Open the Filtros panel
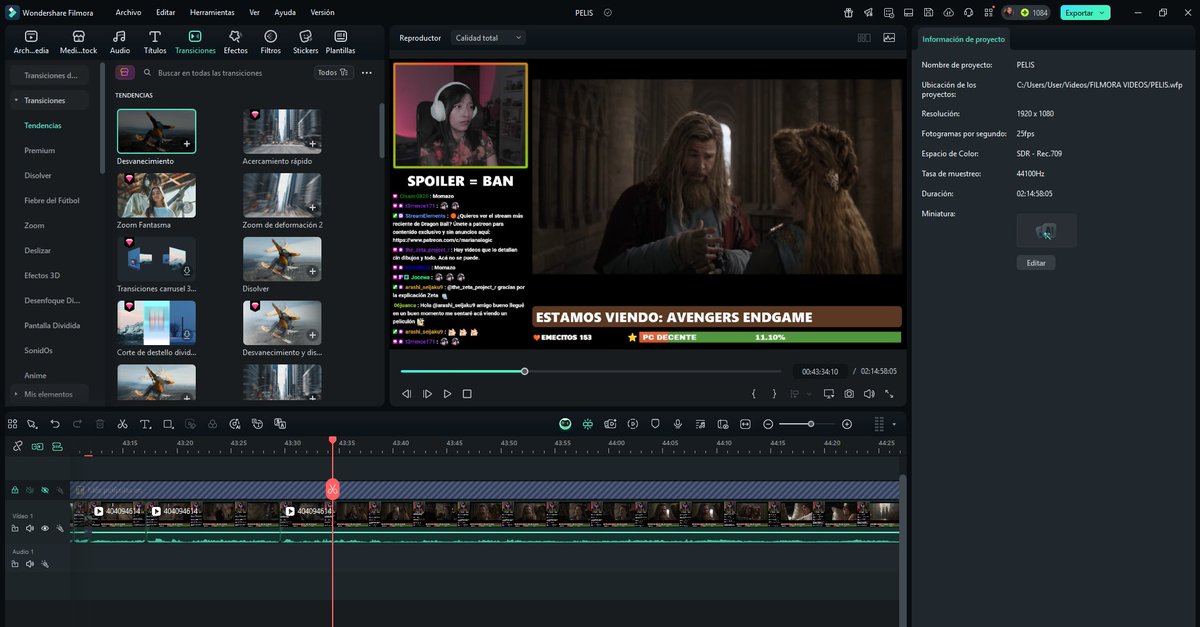This screenshot has height=627, width=1200. pyautogui.click(x=270, y=42)
